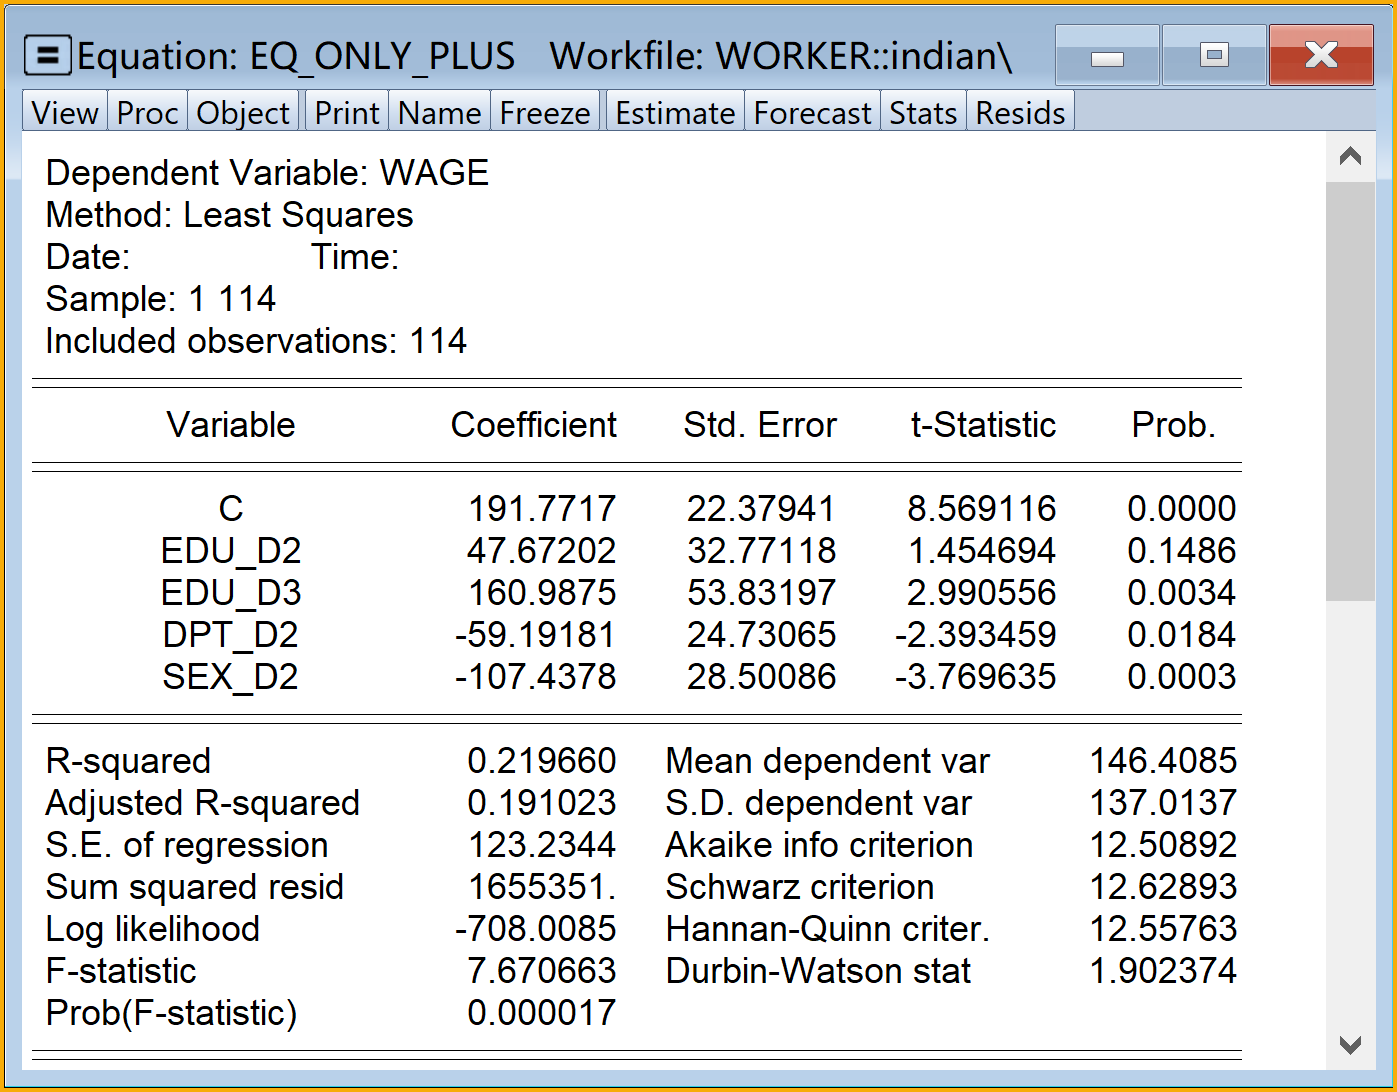Click the Estimate button
The height and width of the screenshot is (1092, 1397).
pyautogui.click(x=675, y=113)
